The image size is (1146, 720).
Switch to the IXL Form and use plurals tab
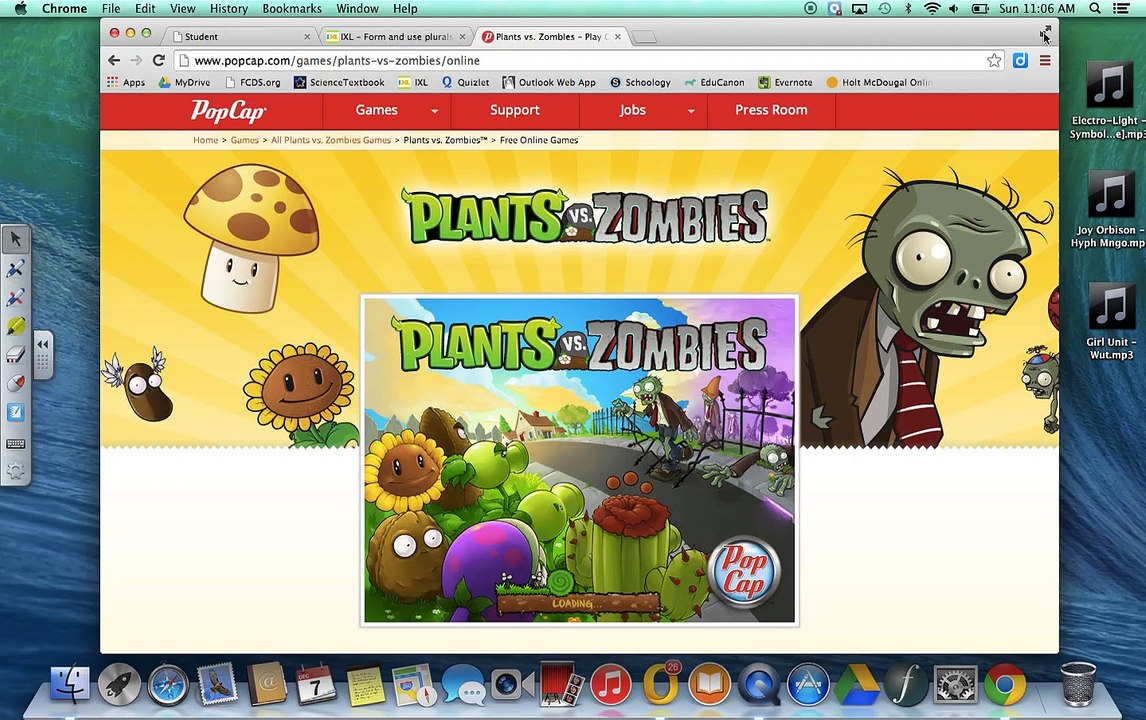pos(395,37)
